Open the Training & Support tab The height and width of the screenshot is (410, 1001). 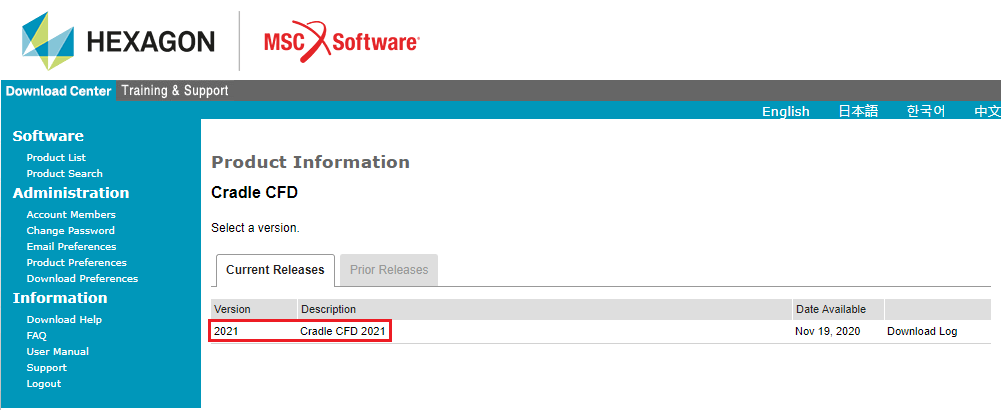click(174, 91)
